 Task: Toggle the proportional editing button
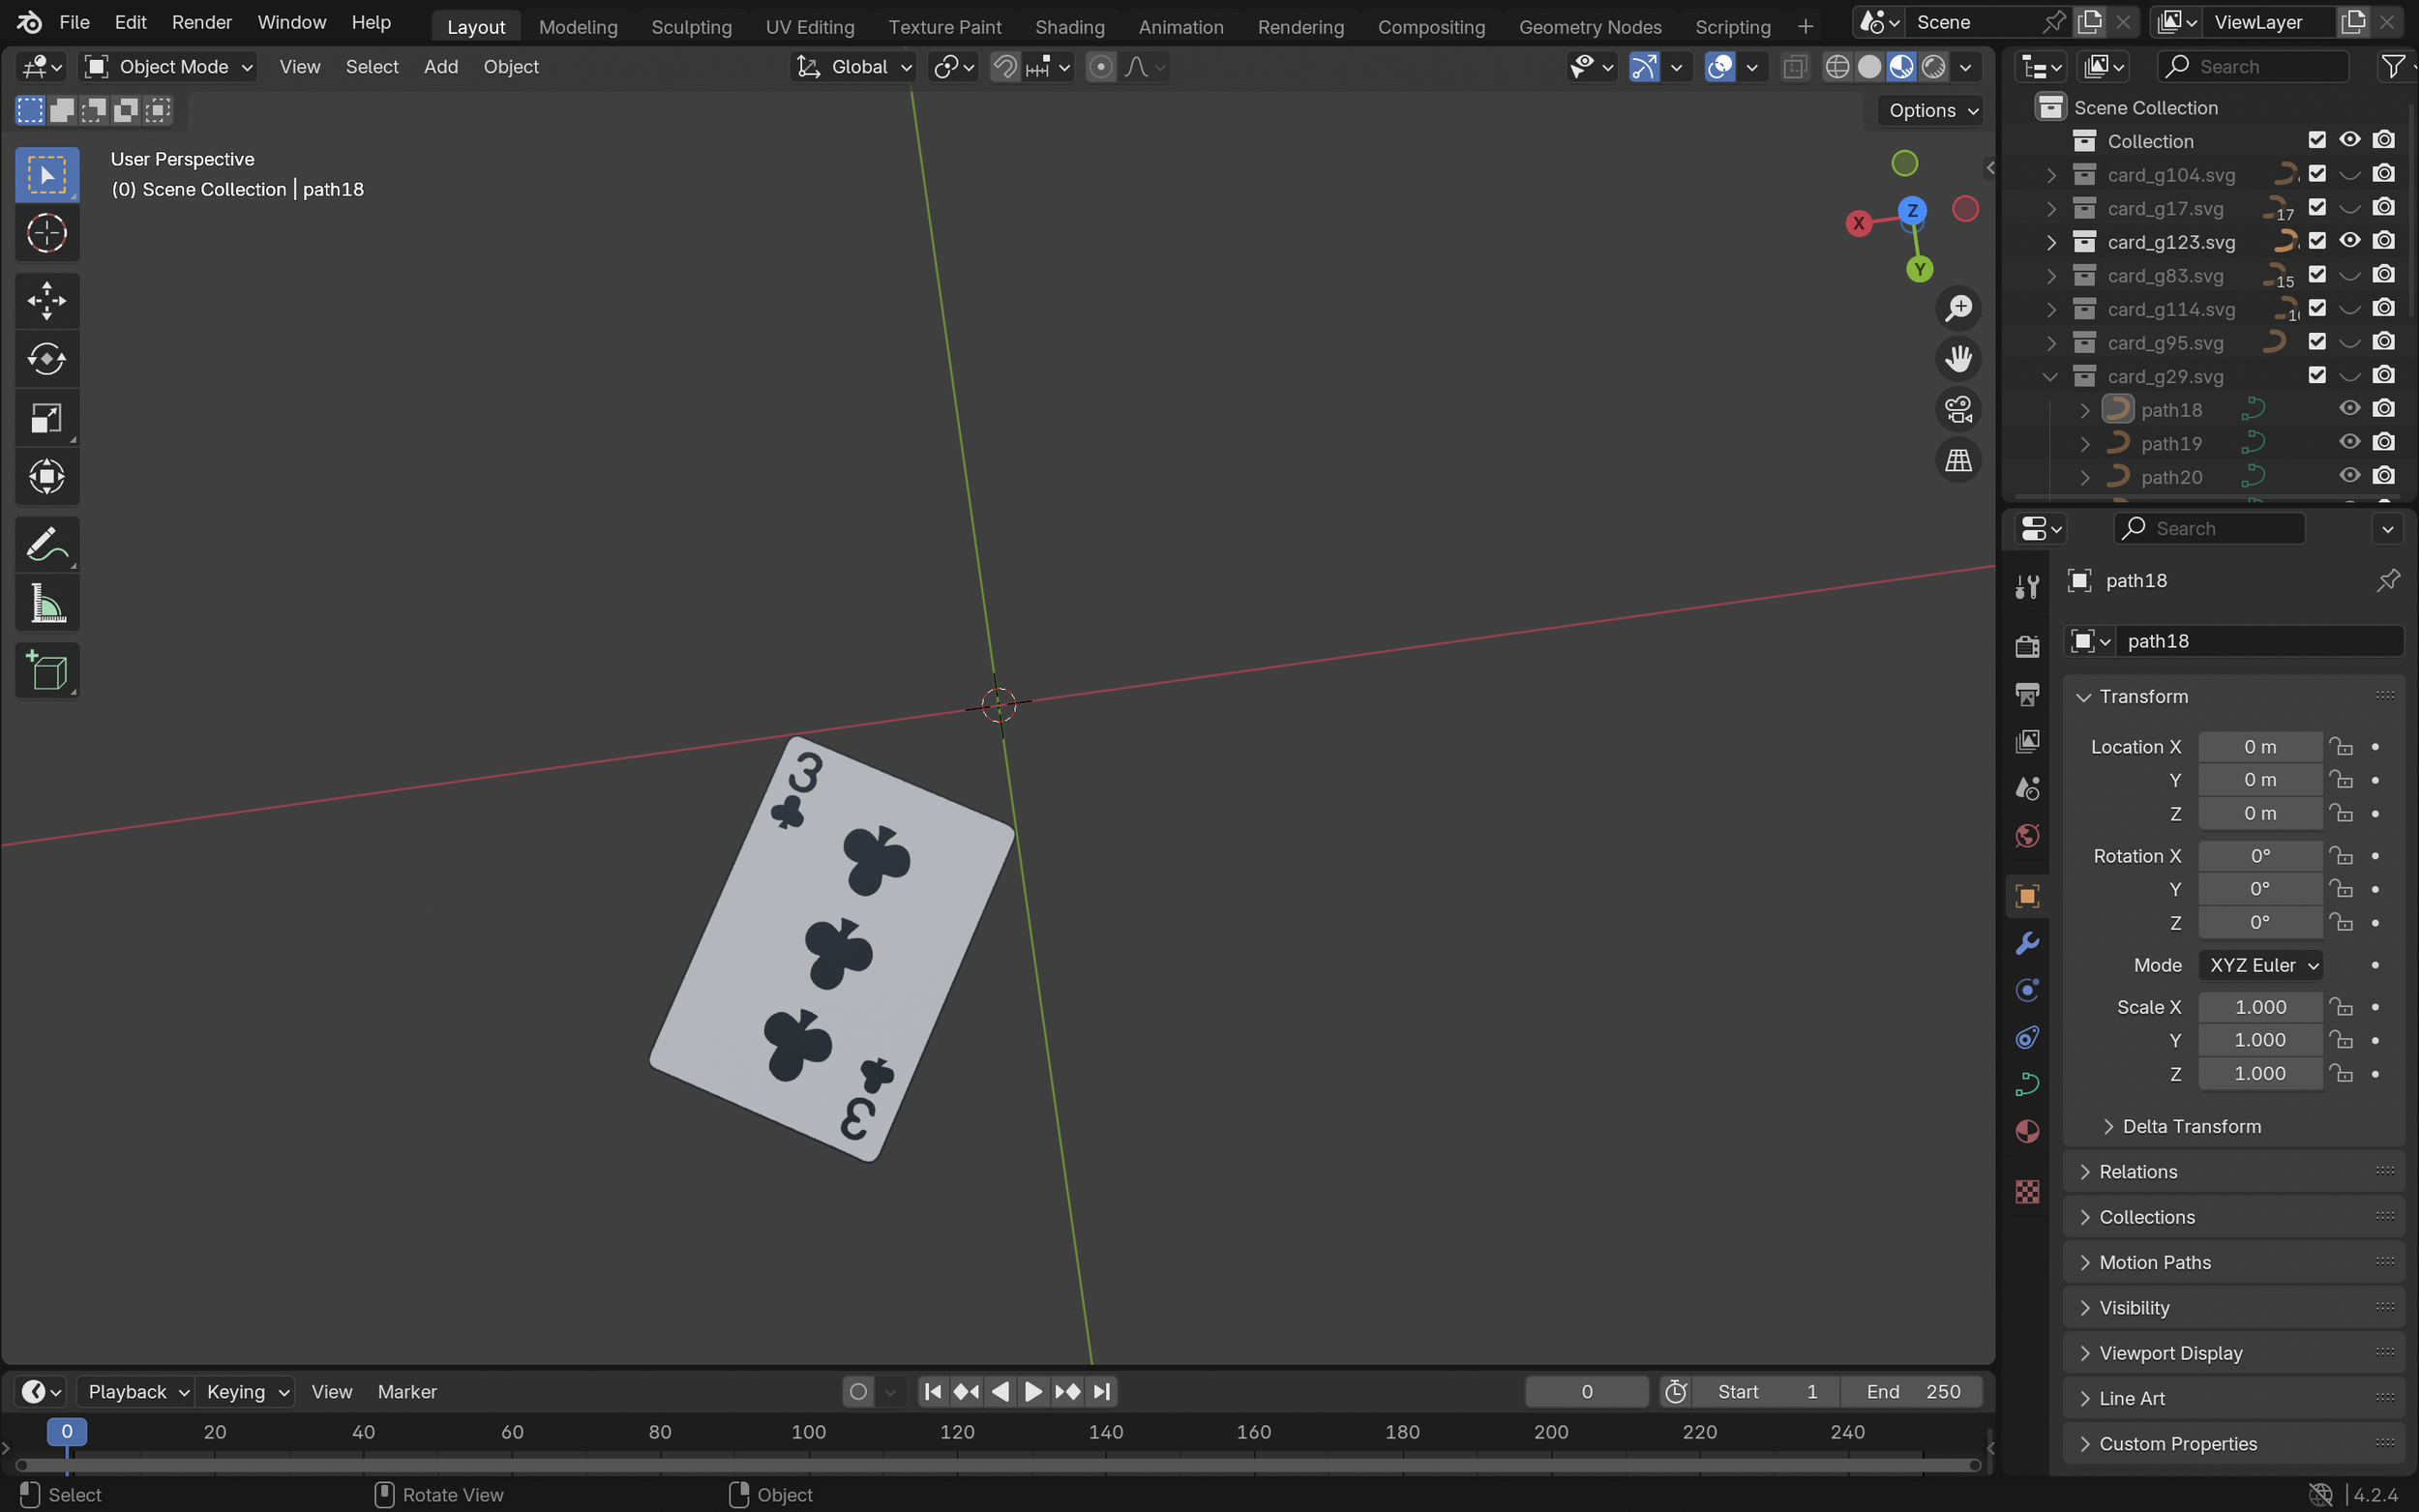coord(1100,67)
